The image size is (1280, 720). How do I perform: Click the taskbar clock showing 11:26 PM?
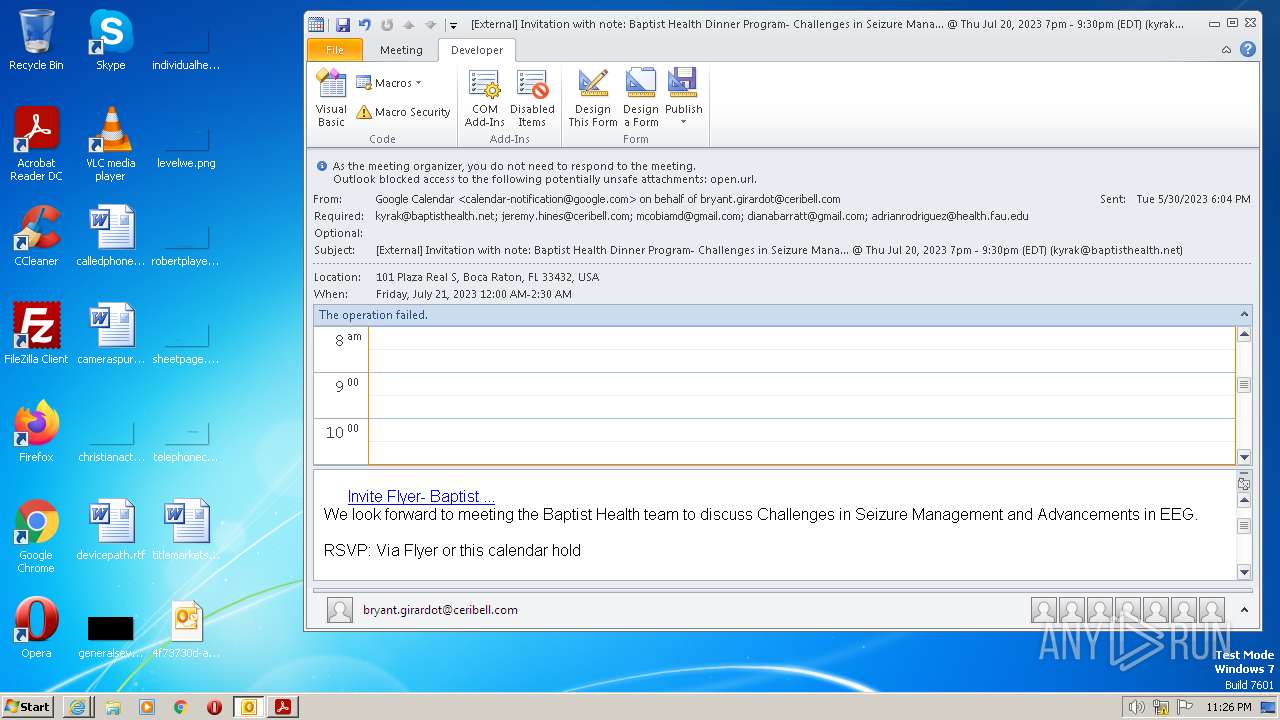(1229, 707)
